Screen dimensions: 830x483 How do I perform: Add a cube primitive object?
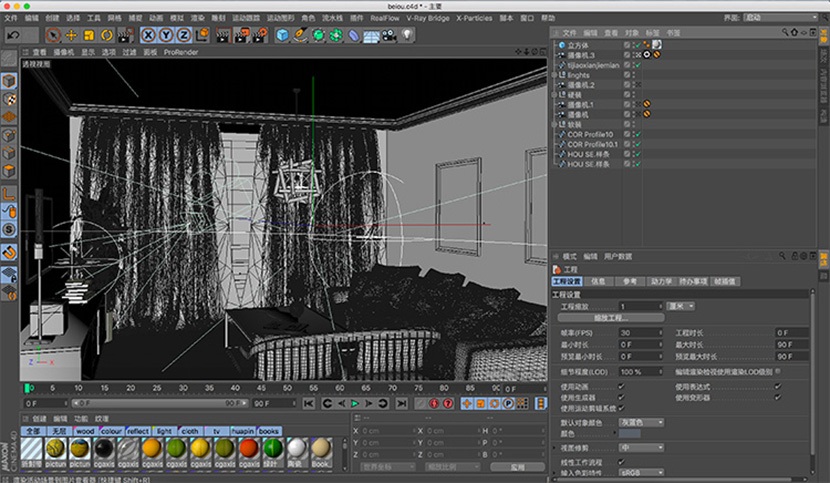click(283, 36)
